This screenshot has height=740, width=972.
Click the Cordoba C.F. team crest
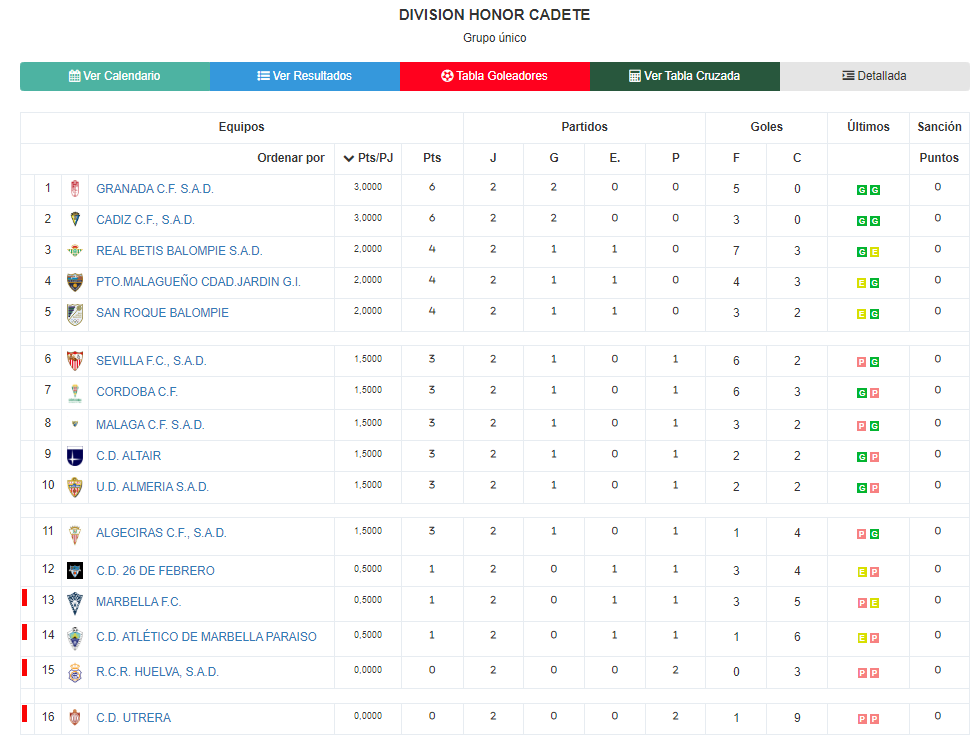75,393
